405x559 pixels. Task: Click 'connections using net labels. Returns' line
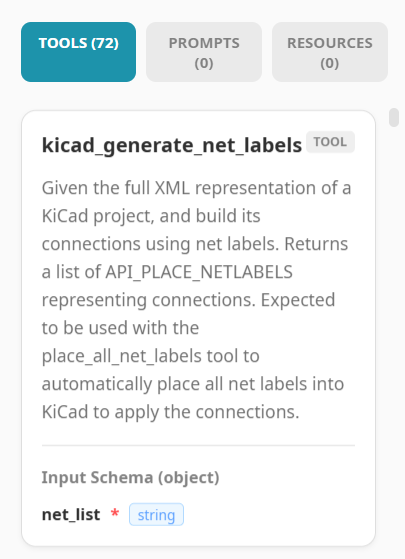195,244
